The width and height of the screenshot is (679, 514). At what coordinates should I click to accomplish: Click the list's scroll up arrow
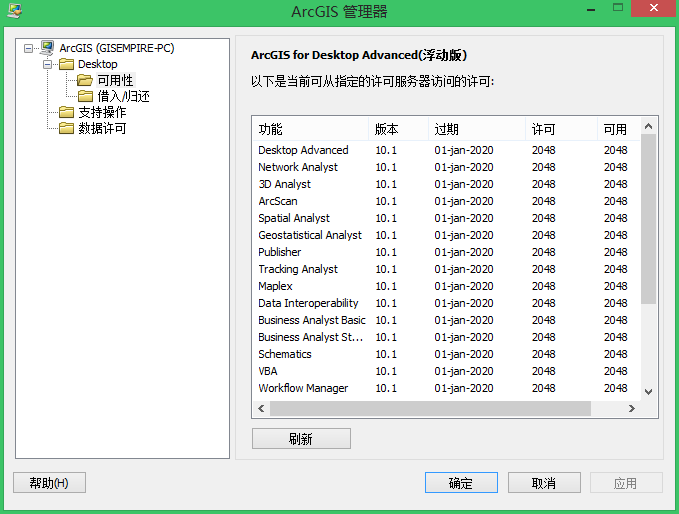(x=648, y=126)
